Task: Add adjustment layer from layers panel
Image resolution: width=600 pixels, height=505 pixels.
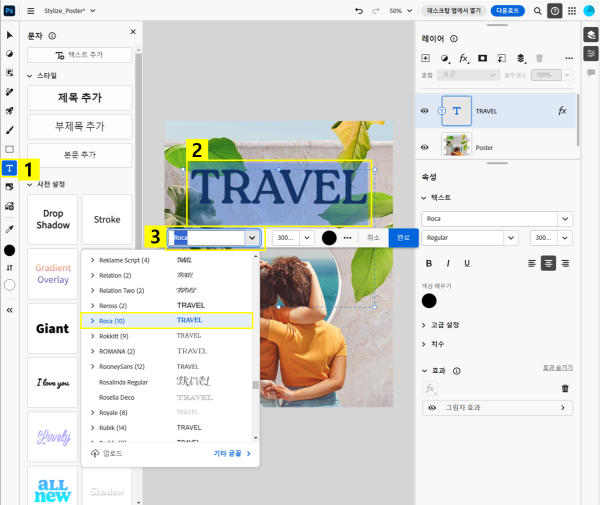Action: [445, 58]
